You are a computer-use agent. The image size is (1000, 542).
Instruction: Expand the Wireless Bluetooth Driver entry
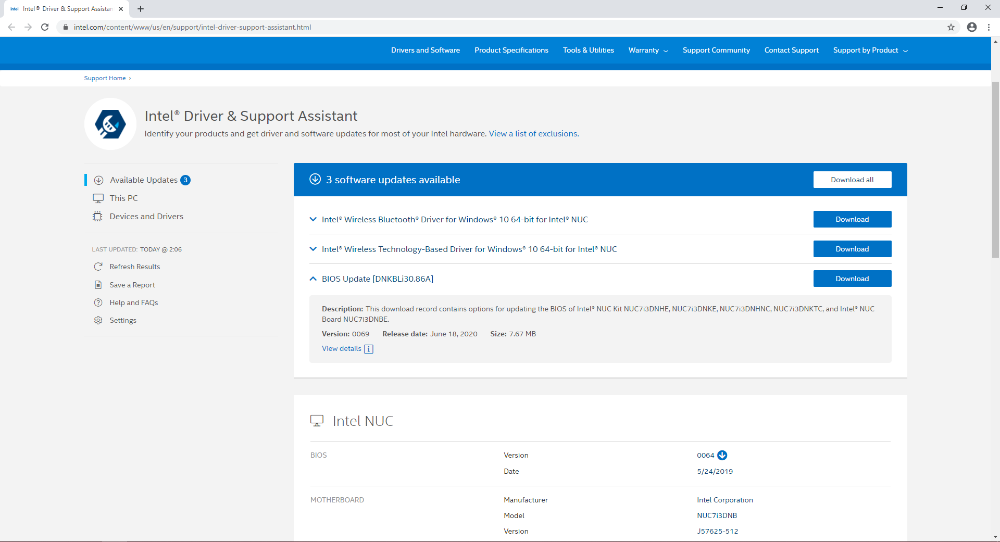312,219
